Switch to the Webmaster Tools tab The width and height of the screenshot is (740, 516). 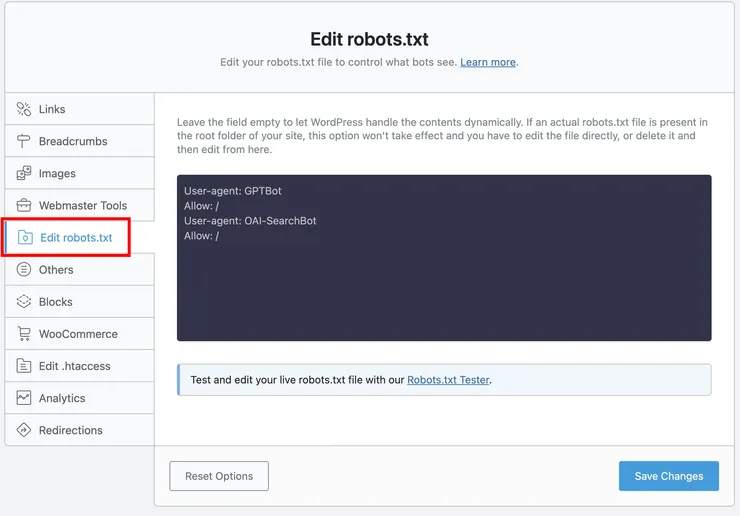[83, 205]
